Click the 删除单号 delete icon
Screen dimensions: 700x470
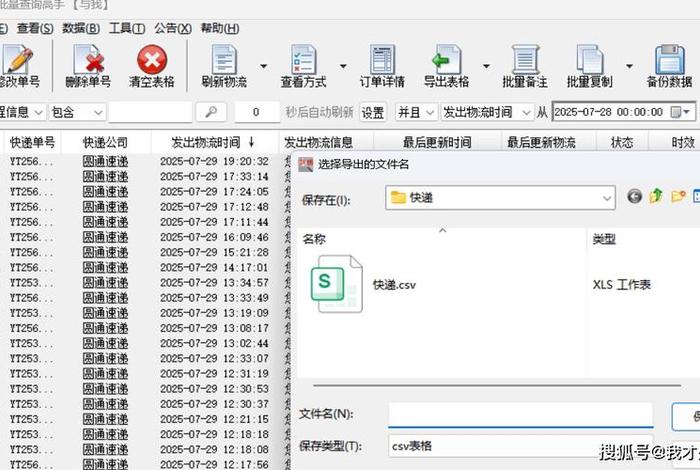click(x=88, y=59)
